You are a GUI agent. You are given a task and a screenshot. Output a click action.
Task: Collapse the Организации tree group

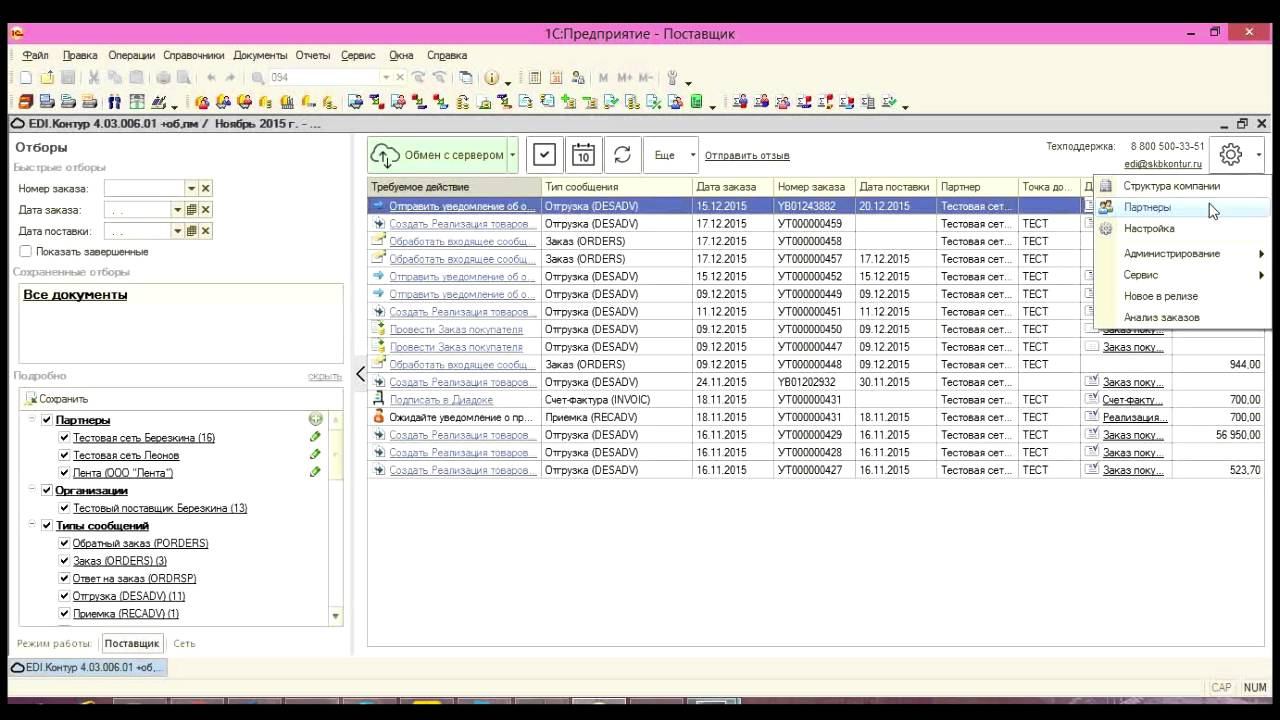33,490
